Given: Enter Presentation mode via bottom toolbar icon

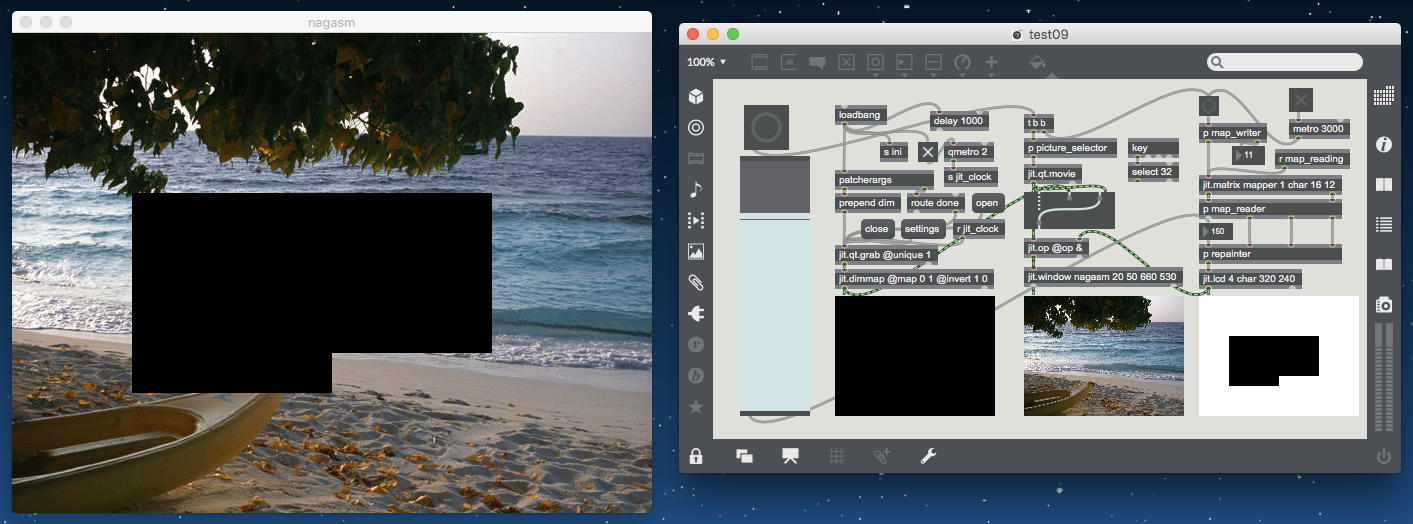Looking at the screenshot, I should tap(790, 456).
